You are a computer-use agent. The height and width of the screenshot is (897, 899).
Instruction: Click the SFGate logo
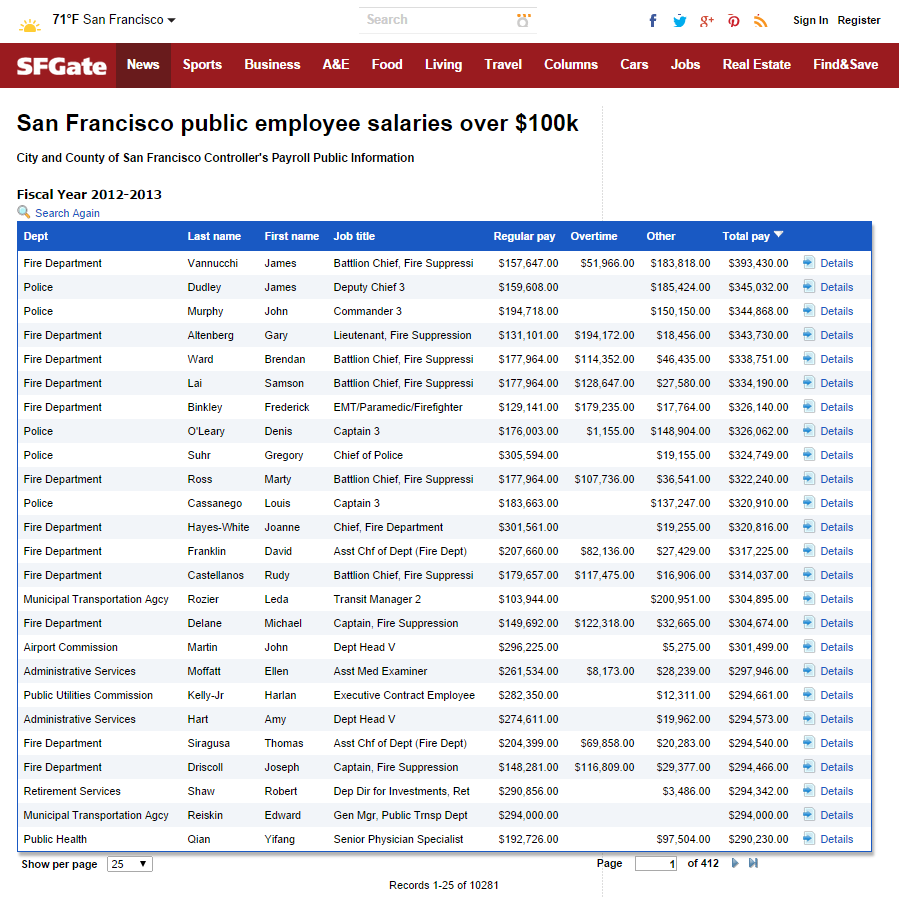(62, 66)
